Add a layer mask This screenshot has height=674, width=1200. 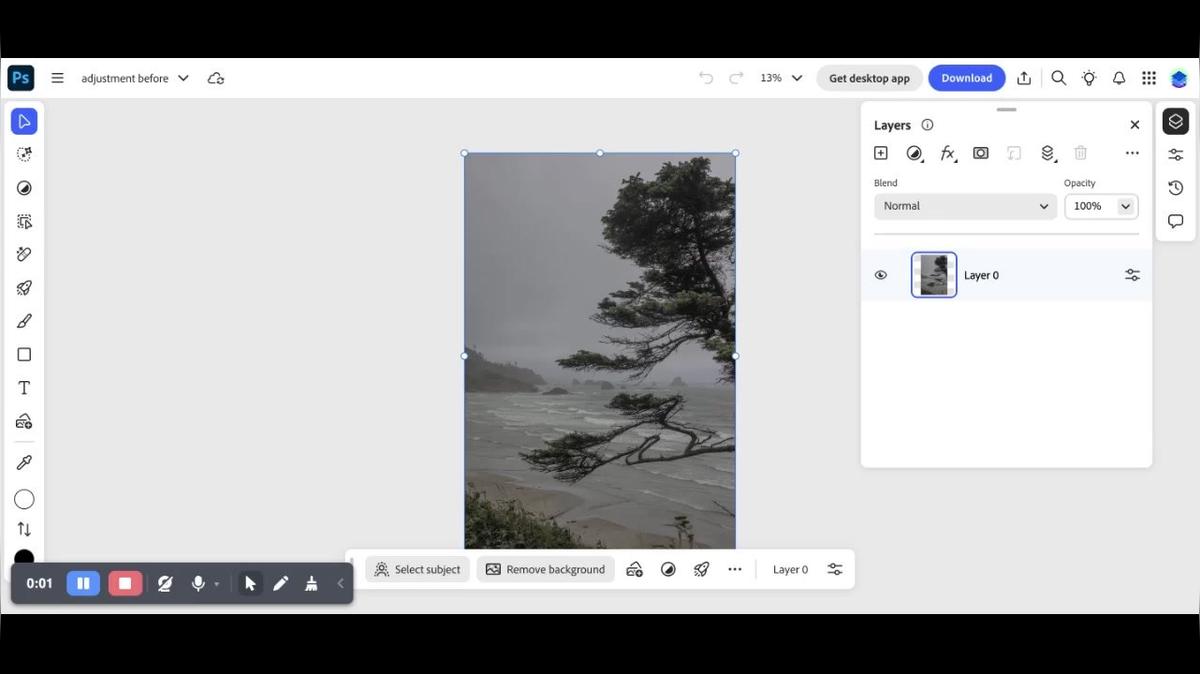981,153
